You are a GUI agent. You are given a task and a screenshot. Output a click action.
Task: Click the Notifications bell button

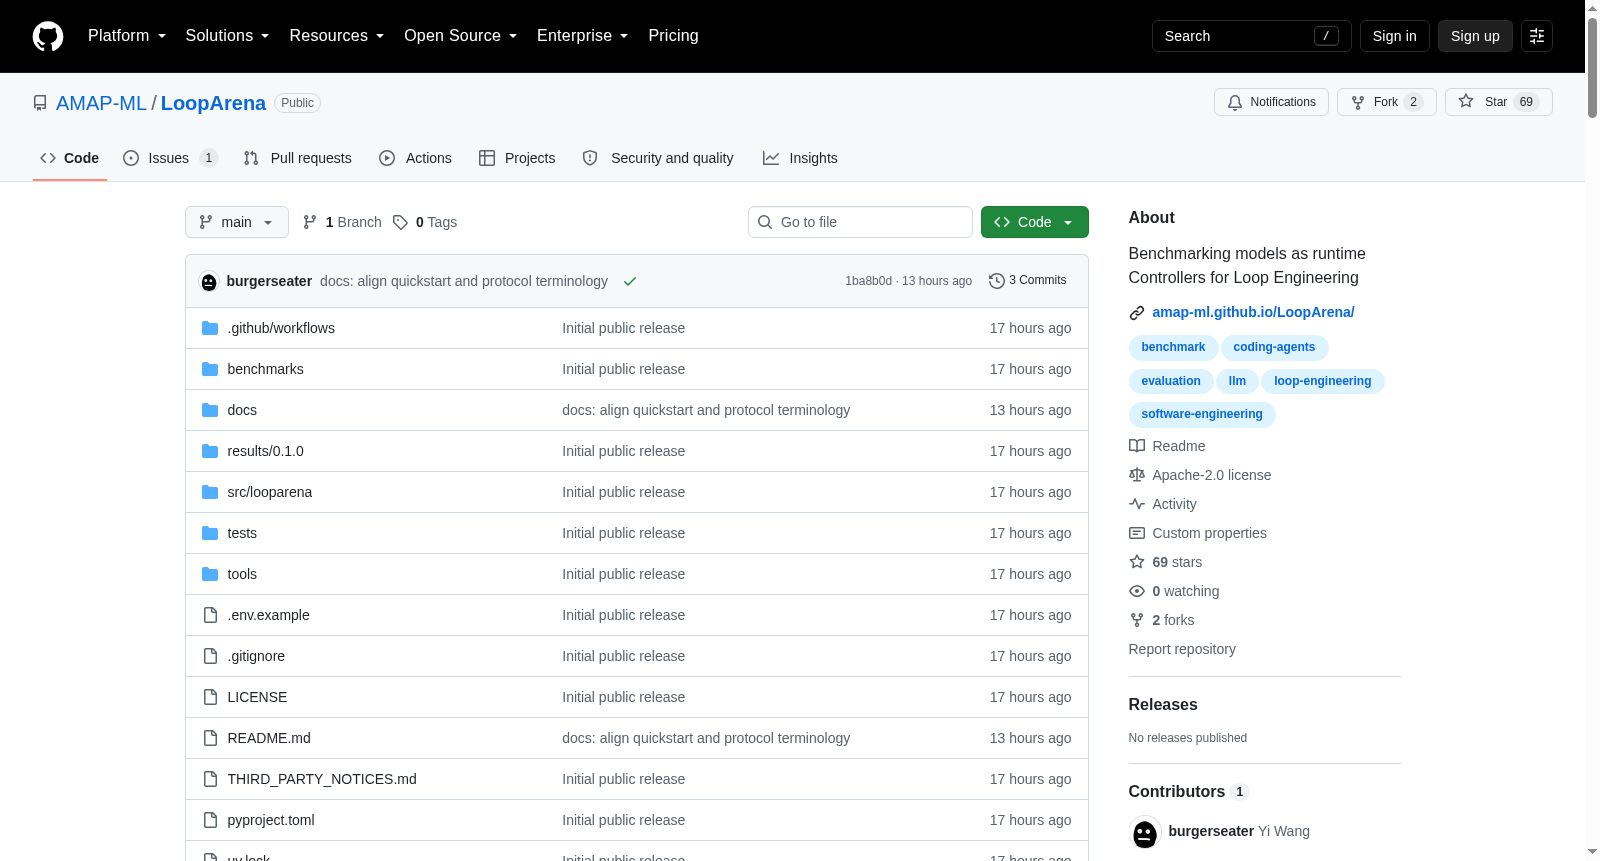[x=1271, y=102]
